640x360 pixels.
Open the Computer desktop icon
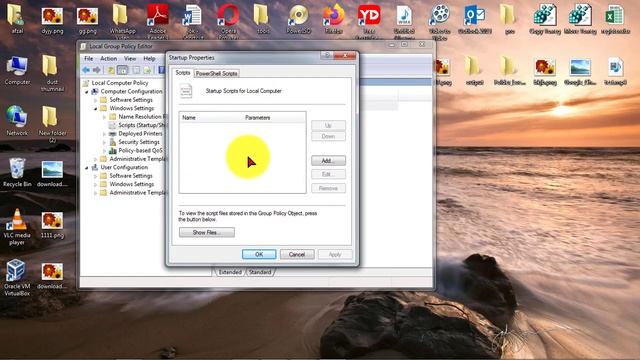17,71
